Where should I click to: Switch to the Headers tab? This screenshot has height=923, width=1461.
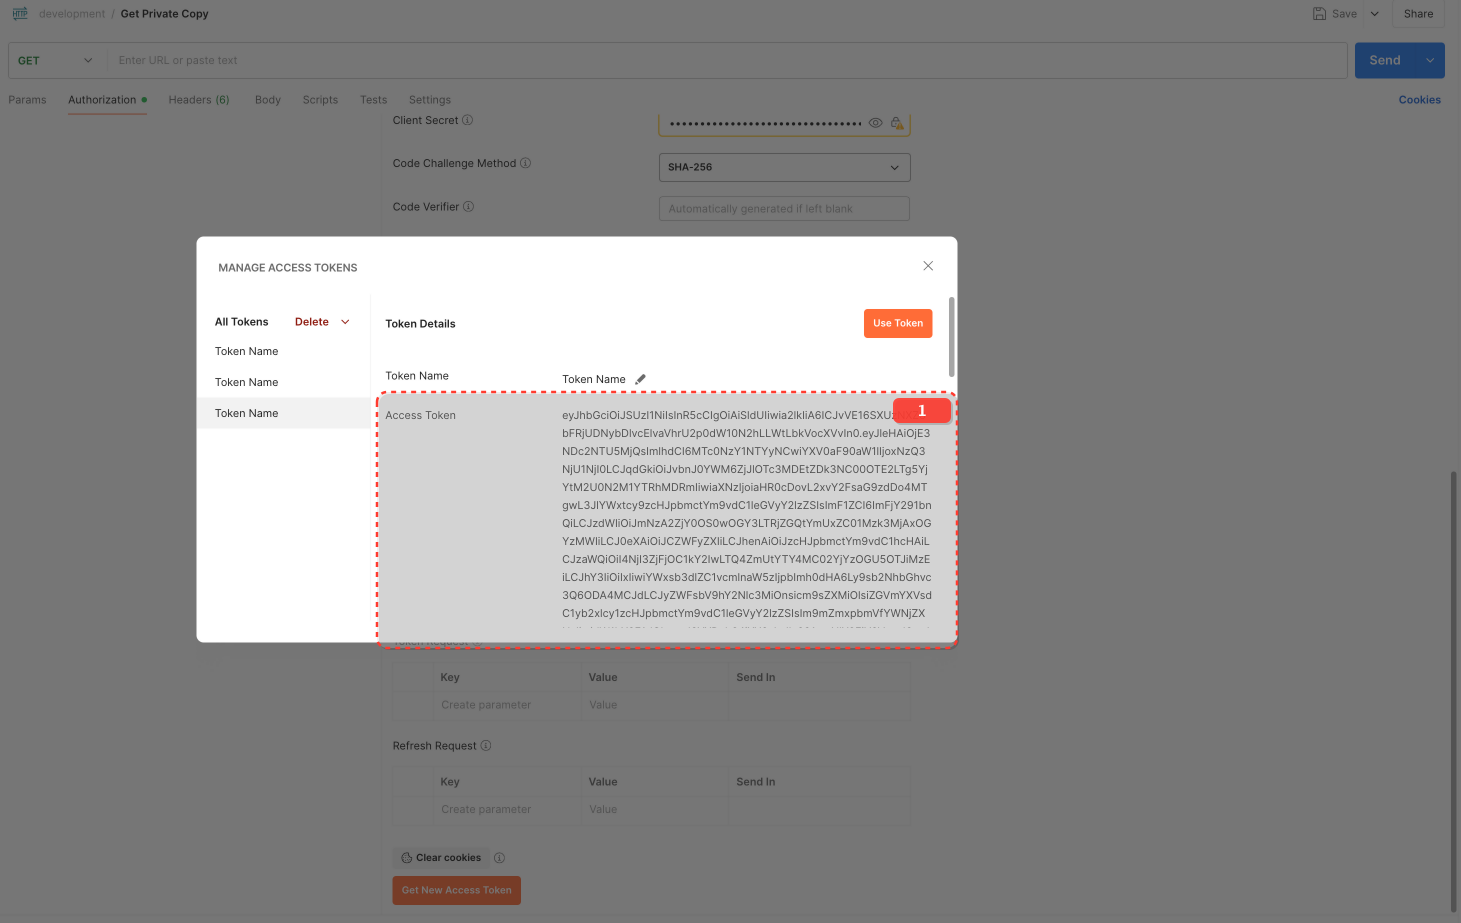pos(198,99)
